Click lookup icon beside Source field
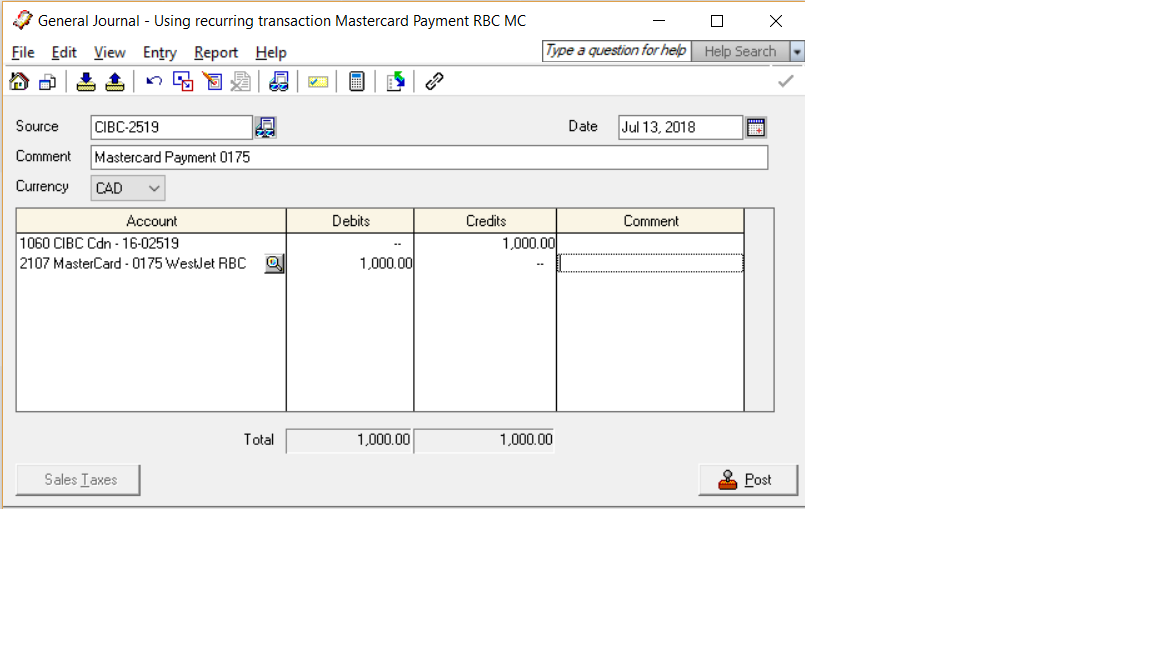1152x648 pixels. tap(265, 127)
